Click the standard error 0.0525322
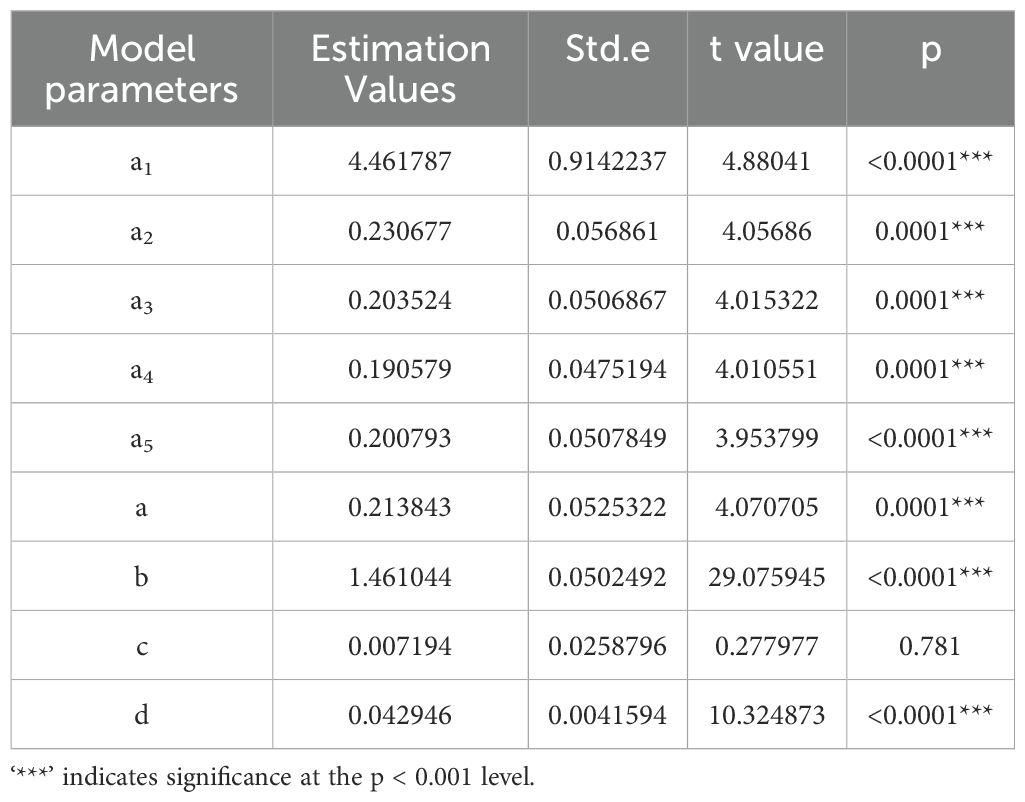This screenshot has width=1025, height=802. point(607,507)
